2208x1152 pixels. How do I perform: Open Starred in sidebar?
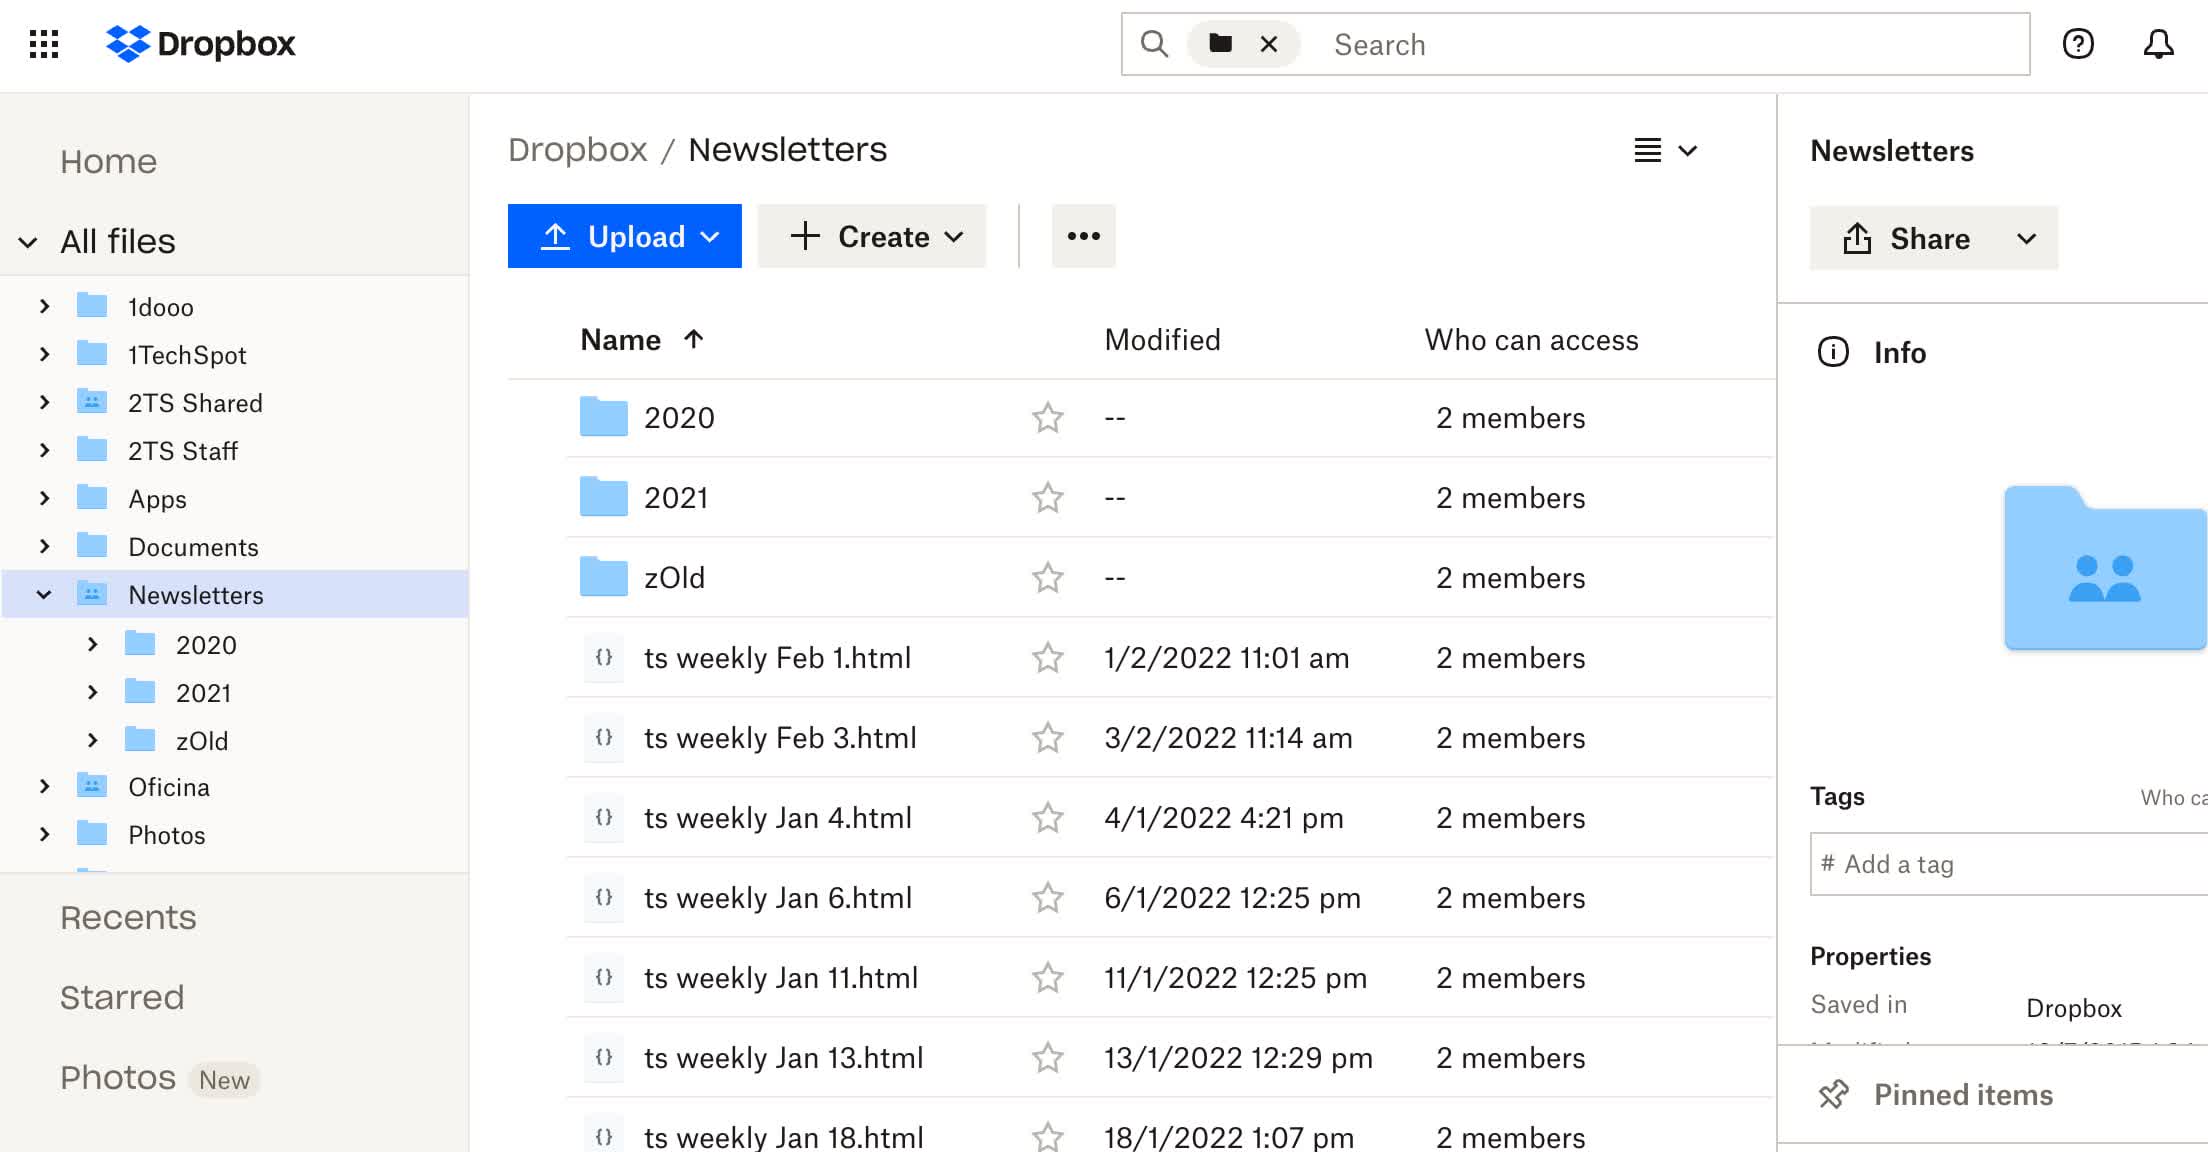coord(122,997)
